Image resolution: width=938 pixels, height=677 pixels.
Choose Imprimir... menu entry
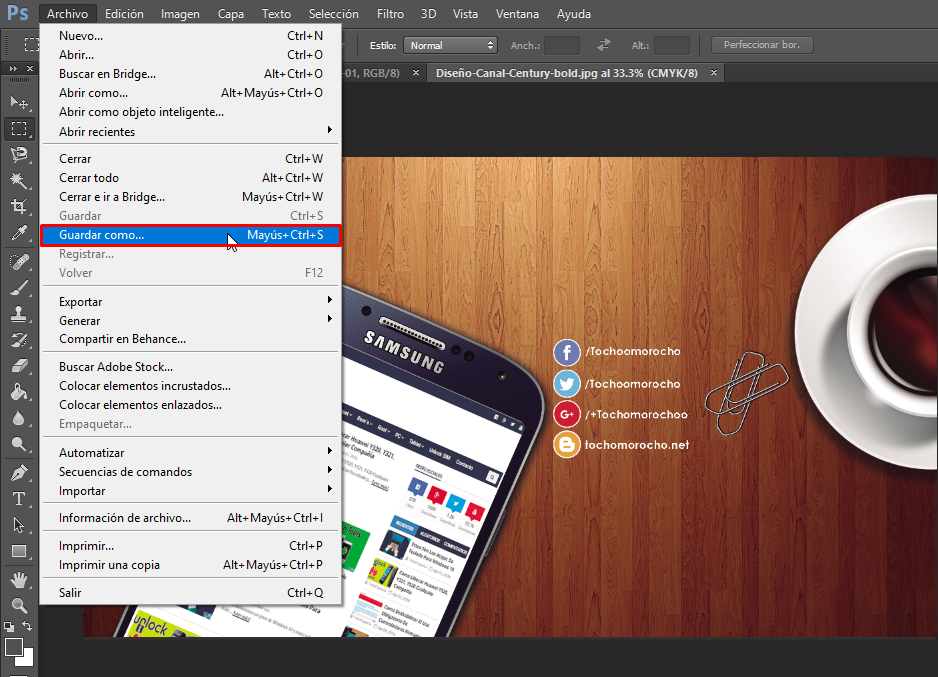tap(190, 546)
